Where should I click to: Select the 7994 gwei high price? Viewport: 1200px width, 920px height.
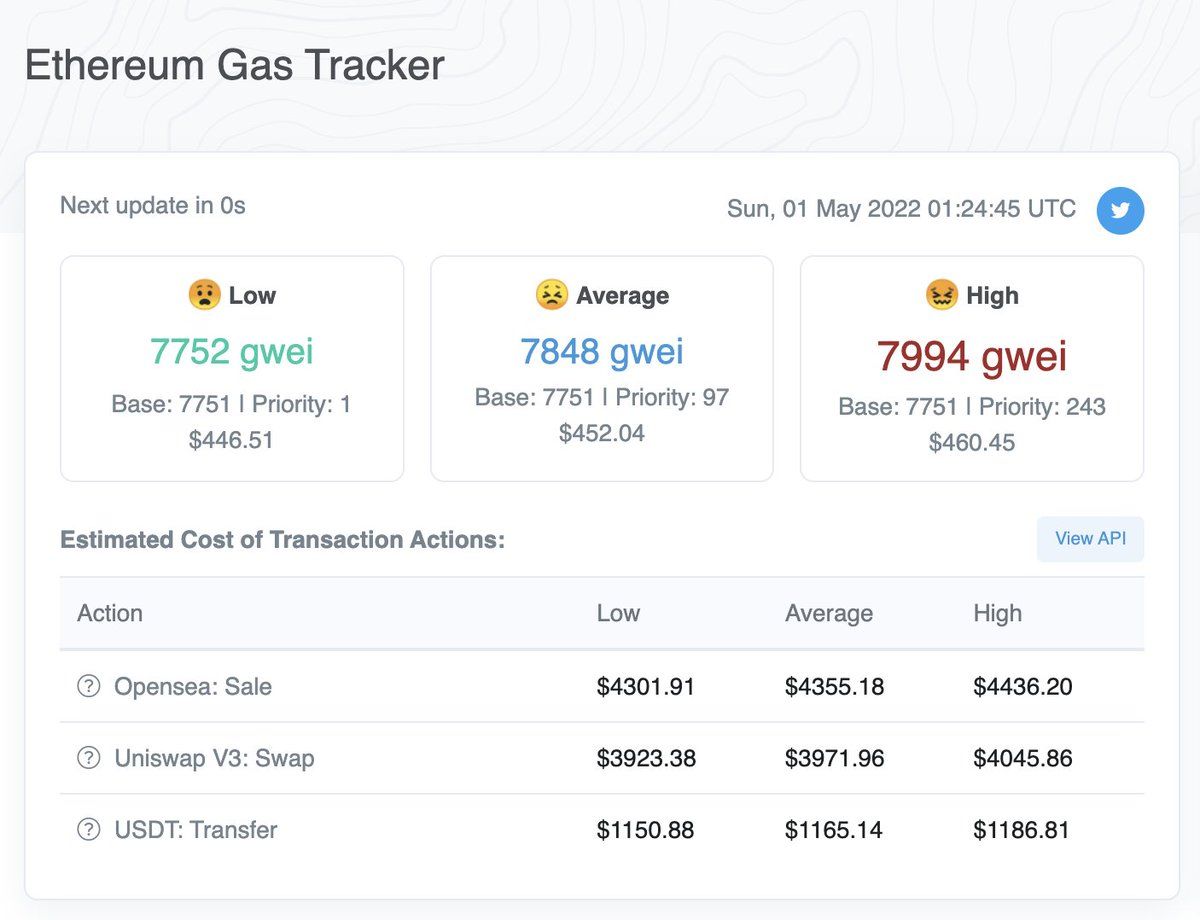[x=972, y=356]
